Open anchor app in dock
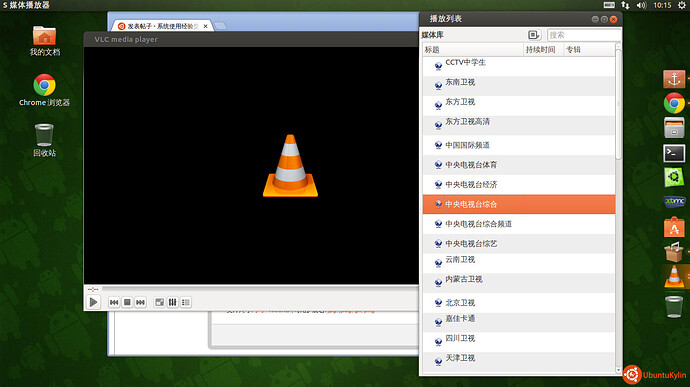This screenshot has width=690, height=387. 674,79
